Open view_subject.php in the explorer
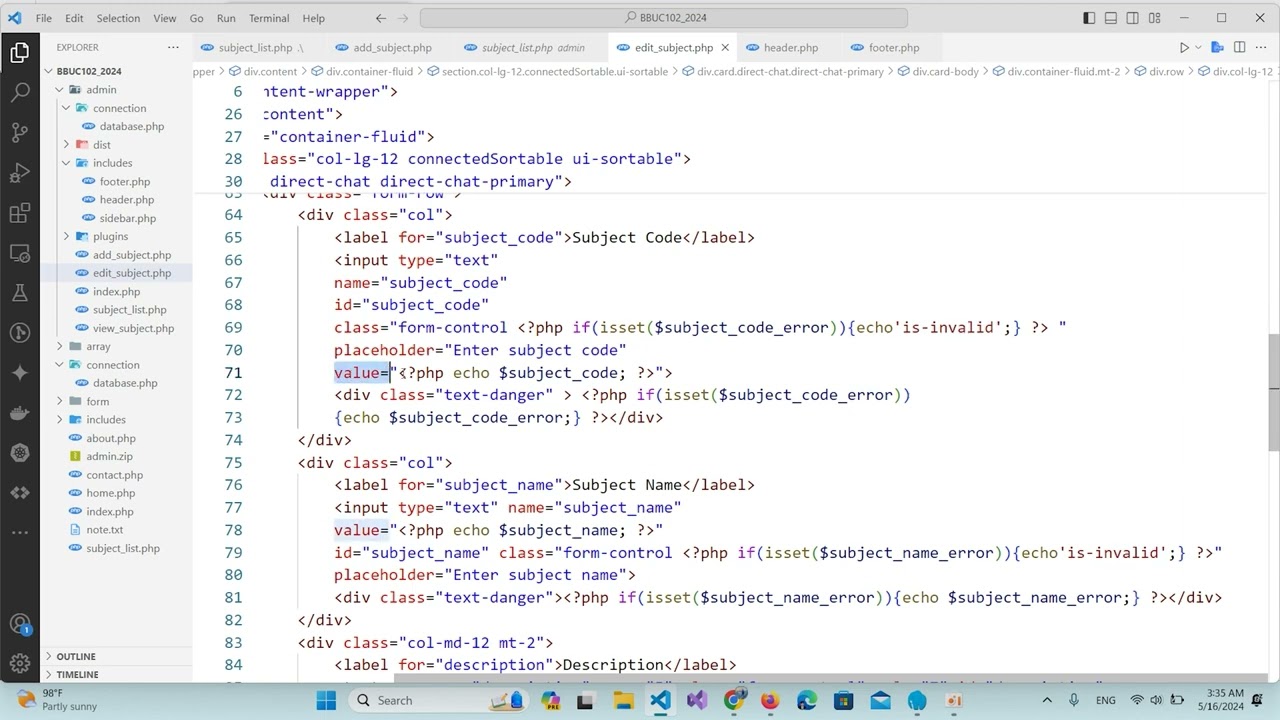1280x720 pixels. tap(133, 328)
